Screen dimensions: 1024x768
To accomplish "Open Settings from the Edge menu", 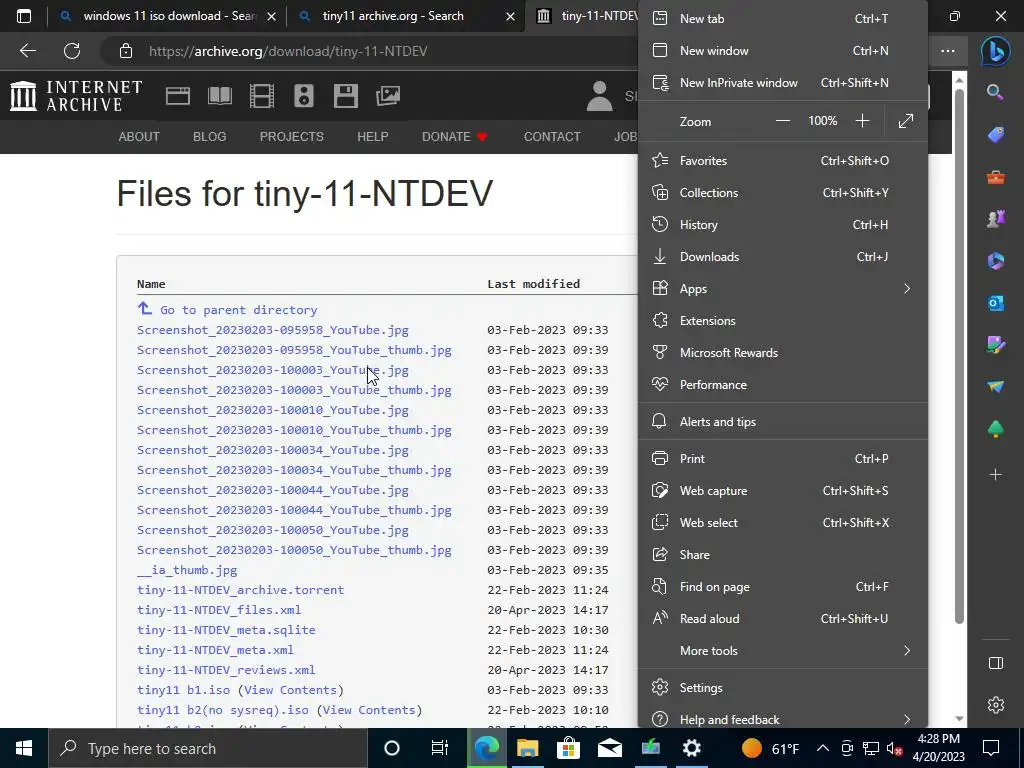I will [x=782, y=688].
